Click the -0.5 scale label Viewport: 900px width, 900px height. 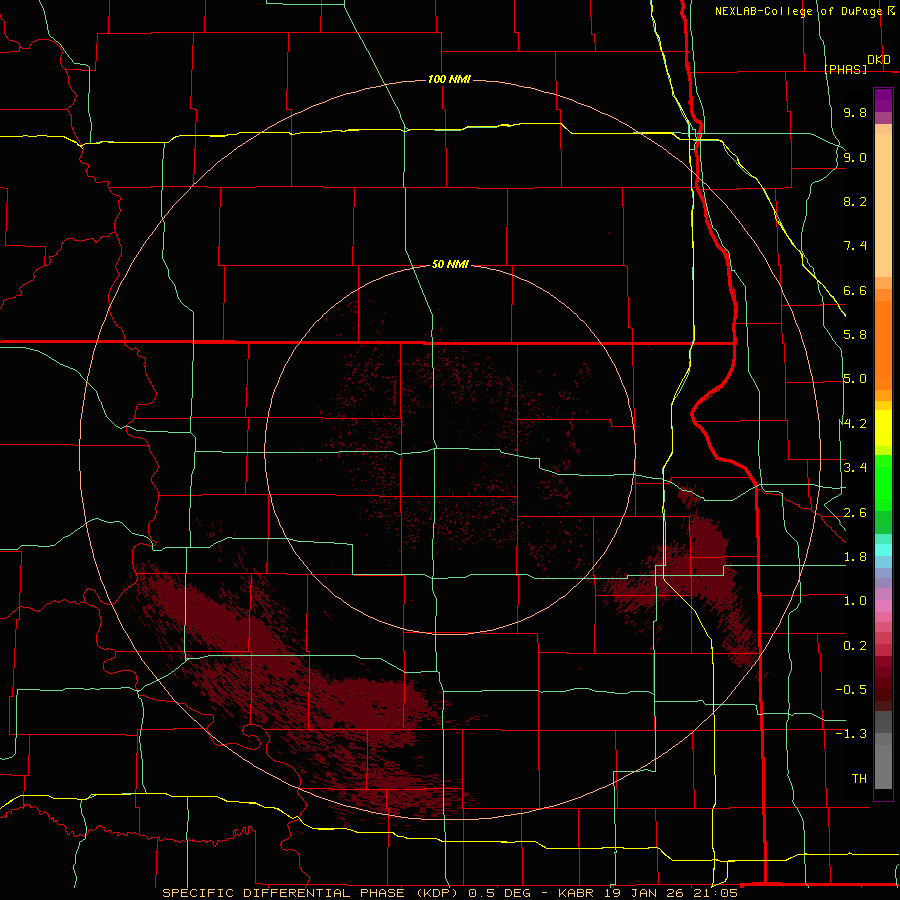click(851, 690)
